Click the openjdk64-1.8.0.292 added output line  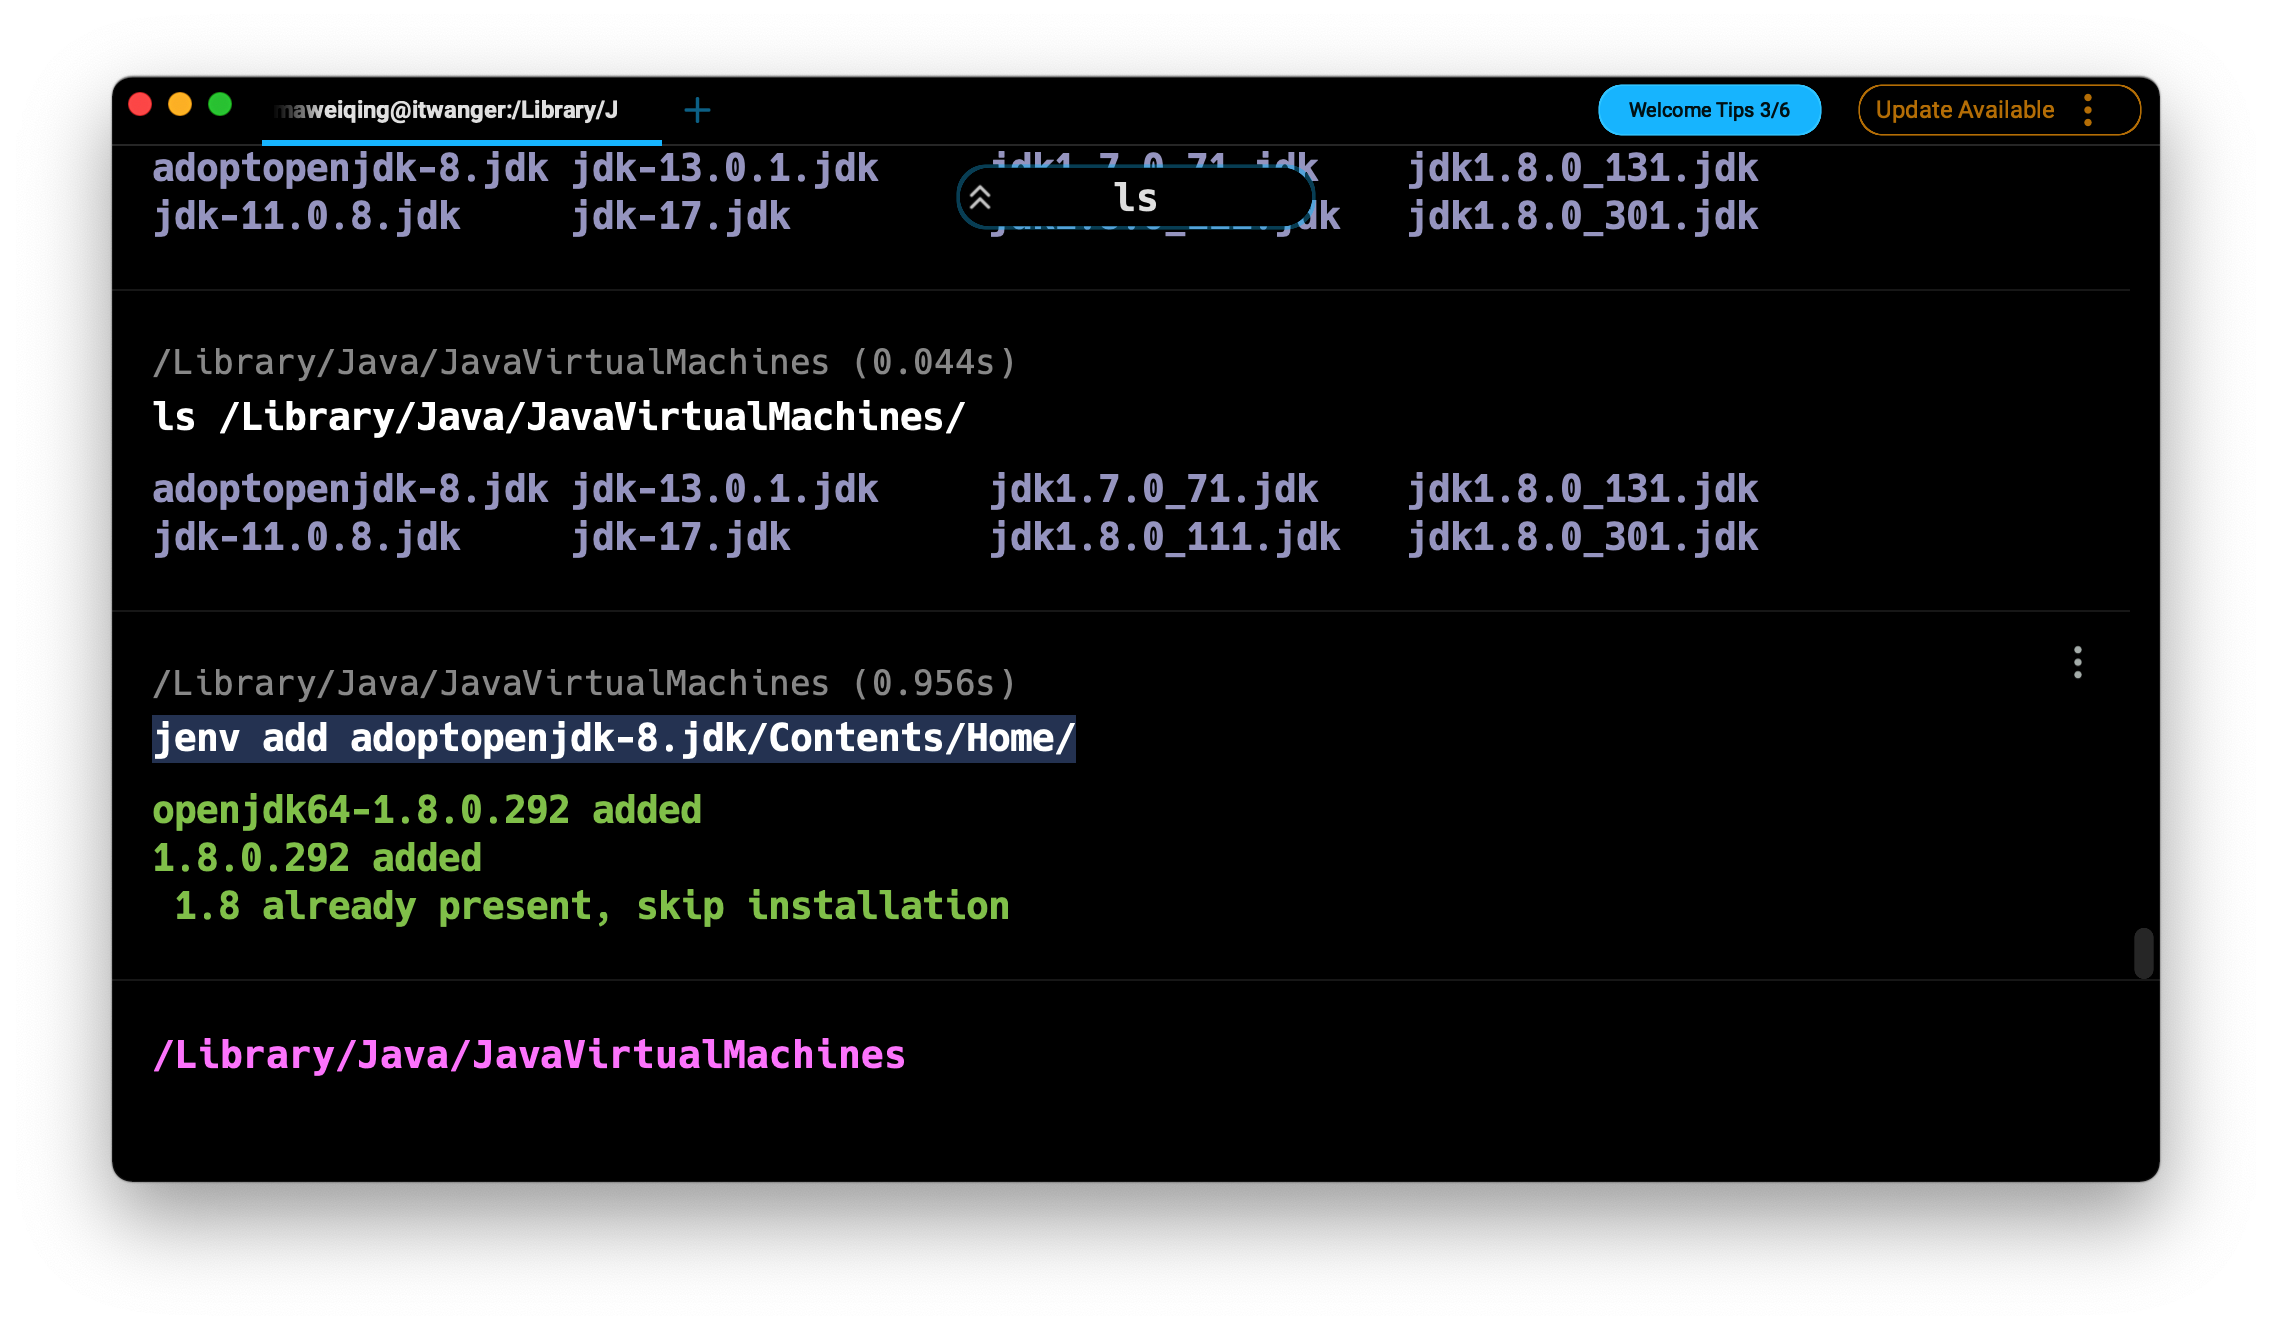[x=427, y=810]
